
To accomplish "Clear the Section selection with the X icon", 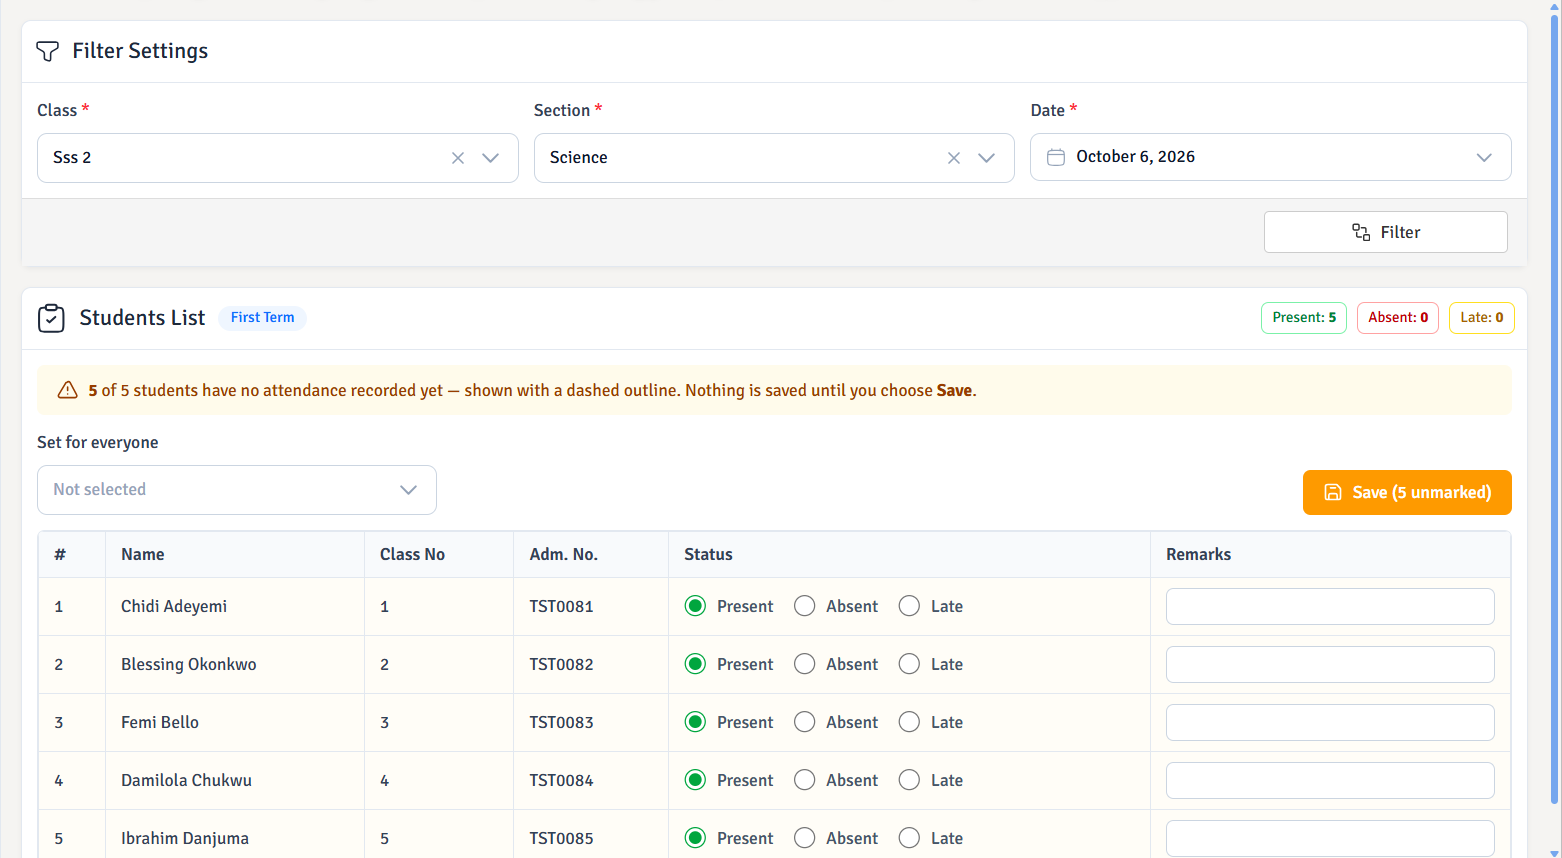I will coord(954,158).
